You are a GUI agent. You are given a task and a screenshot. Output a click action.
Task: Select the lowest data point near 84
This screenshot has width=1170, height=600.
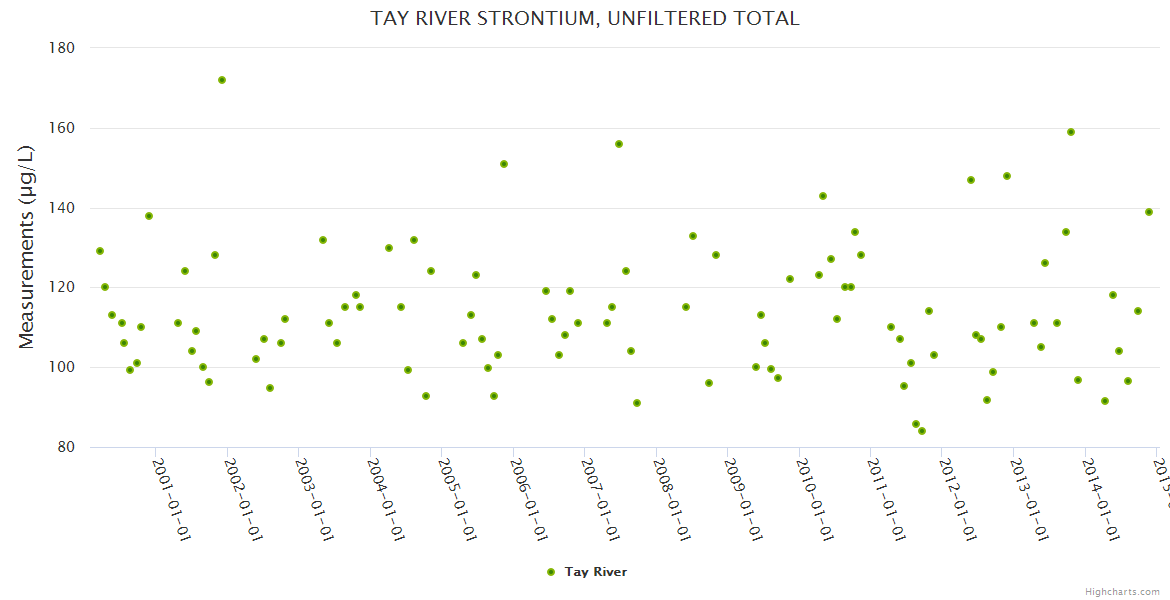(922, 431)
